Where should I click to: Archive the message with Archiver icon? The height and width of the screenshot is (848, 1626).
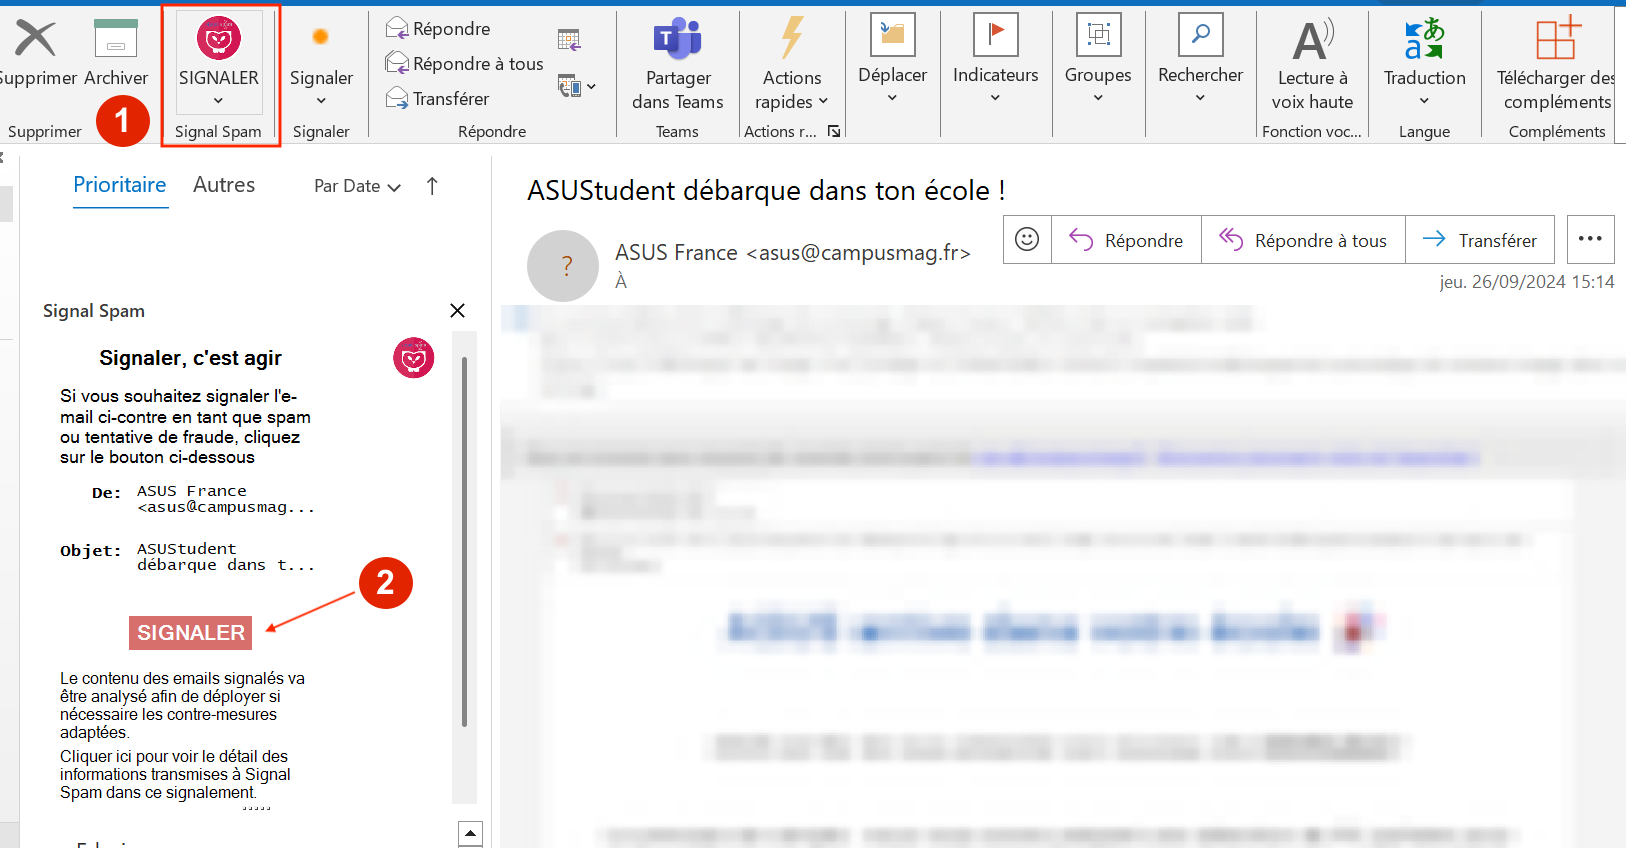[116, 39]
